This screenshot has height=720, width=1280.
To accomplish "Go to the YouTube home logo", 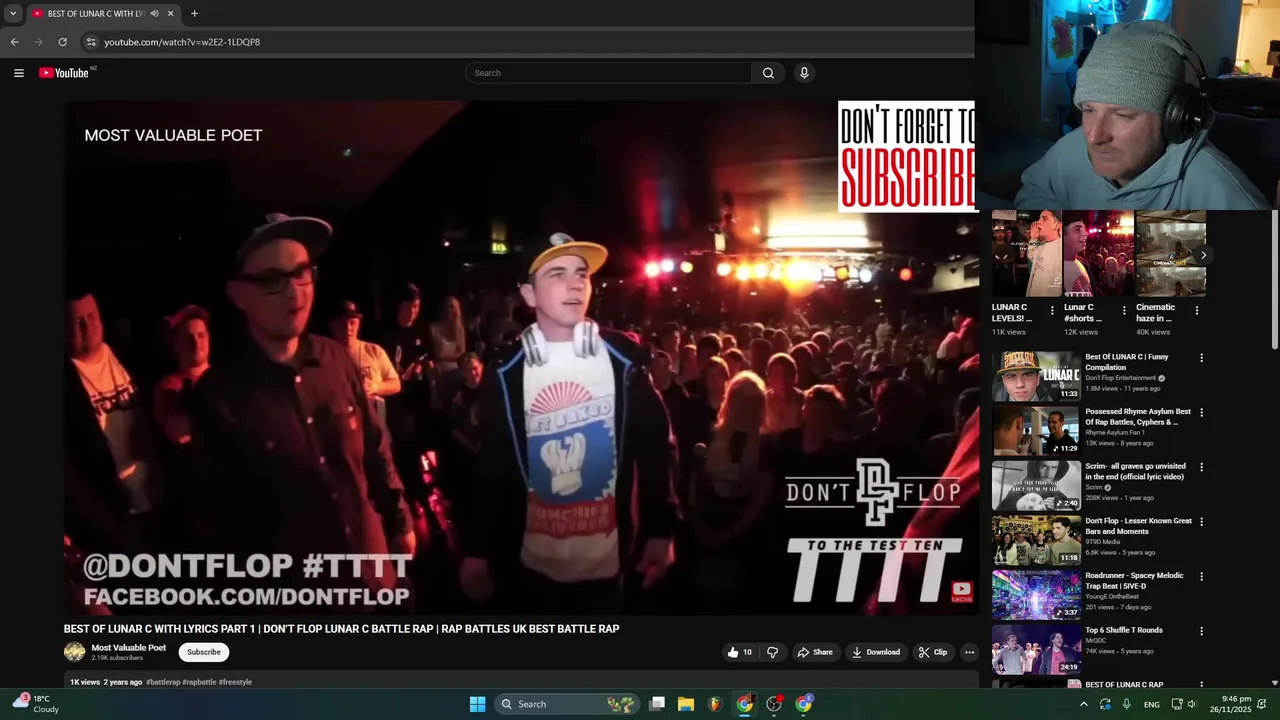I will 64,73.
